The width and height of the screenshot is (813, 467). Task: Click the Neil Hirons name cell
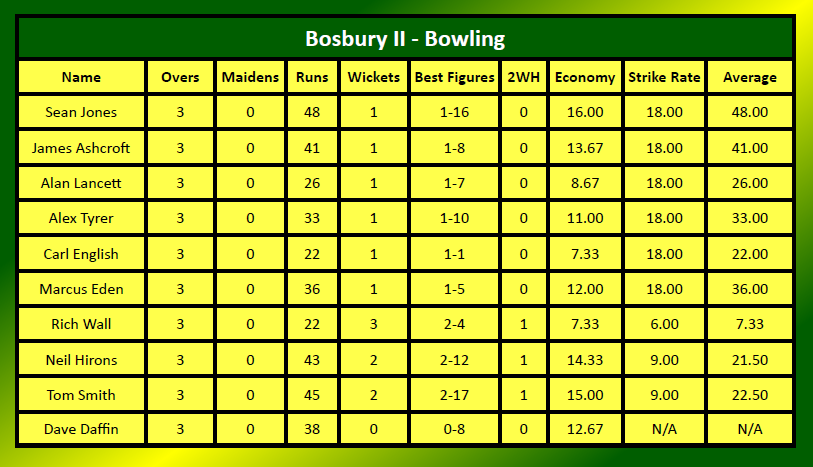tap(81, 360)
